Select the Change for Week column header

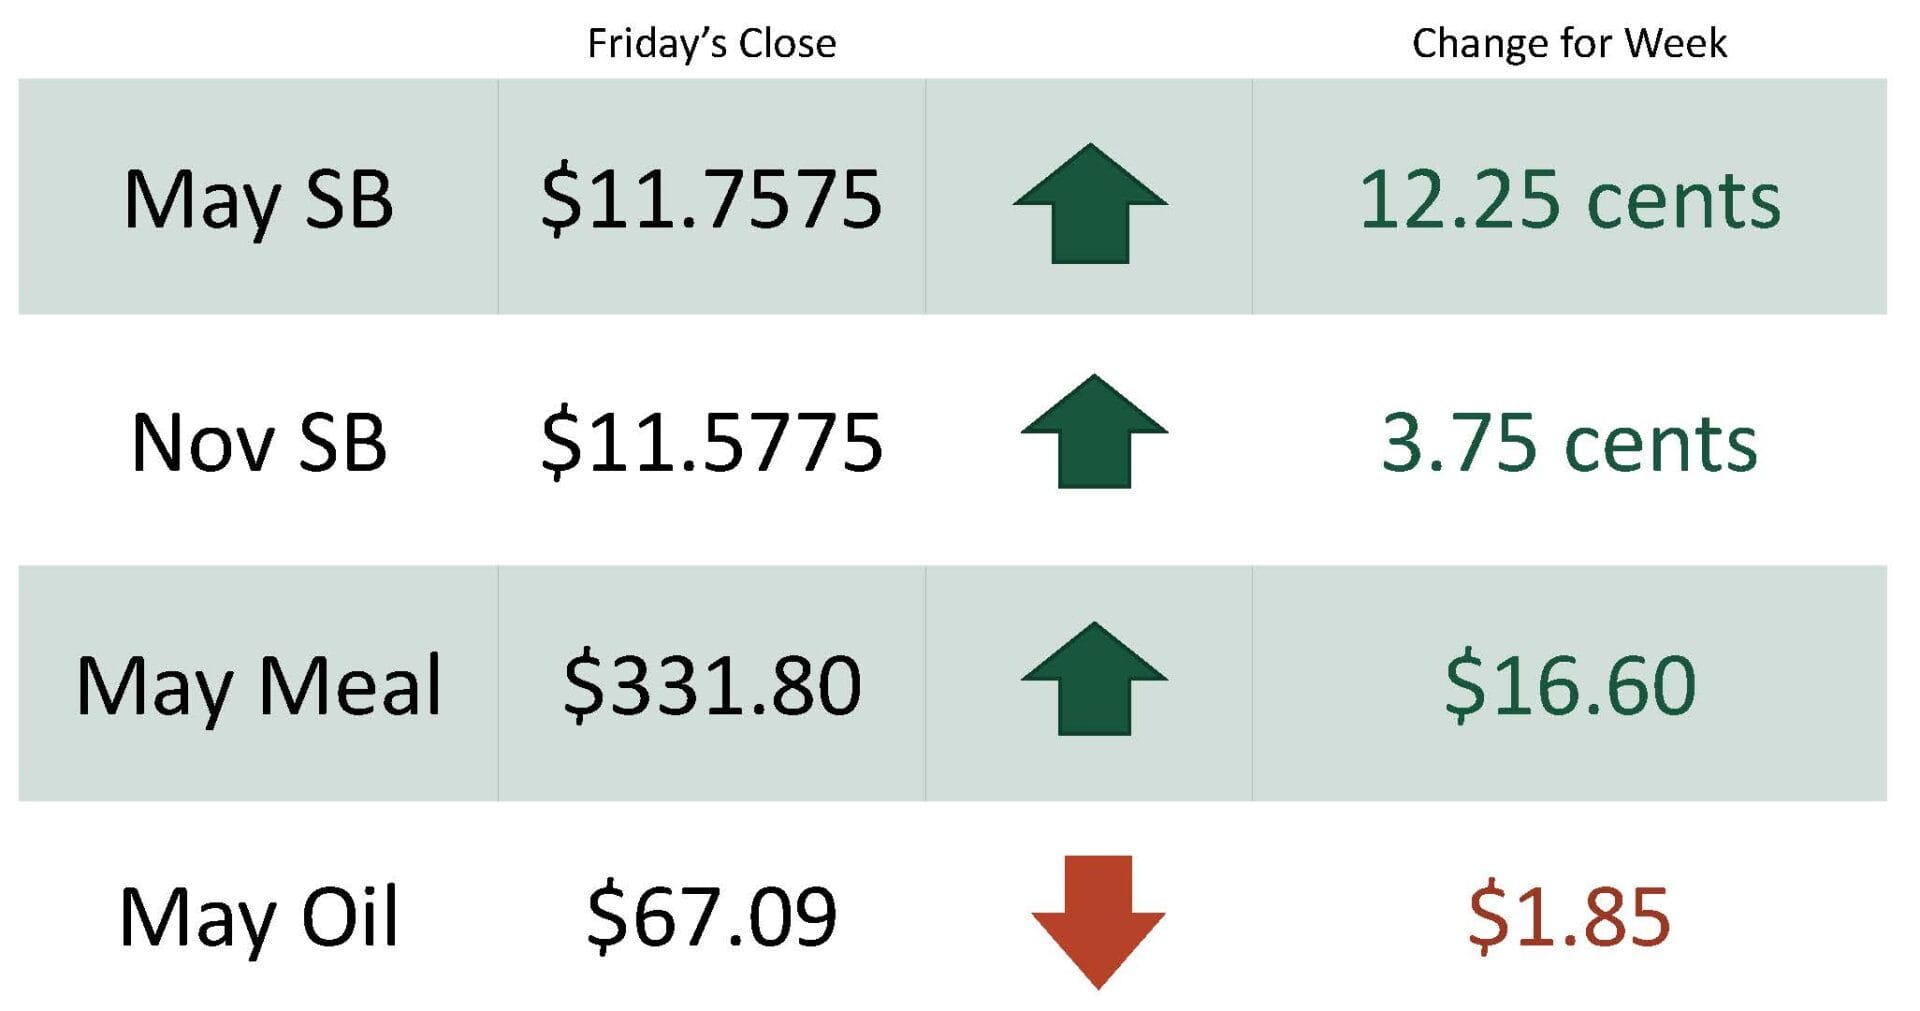tap(1568, 43)
